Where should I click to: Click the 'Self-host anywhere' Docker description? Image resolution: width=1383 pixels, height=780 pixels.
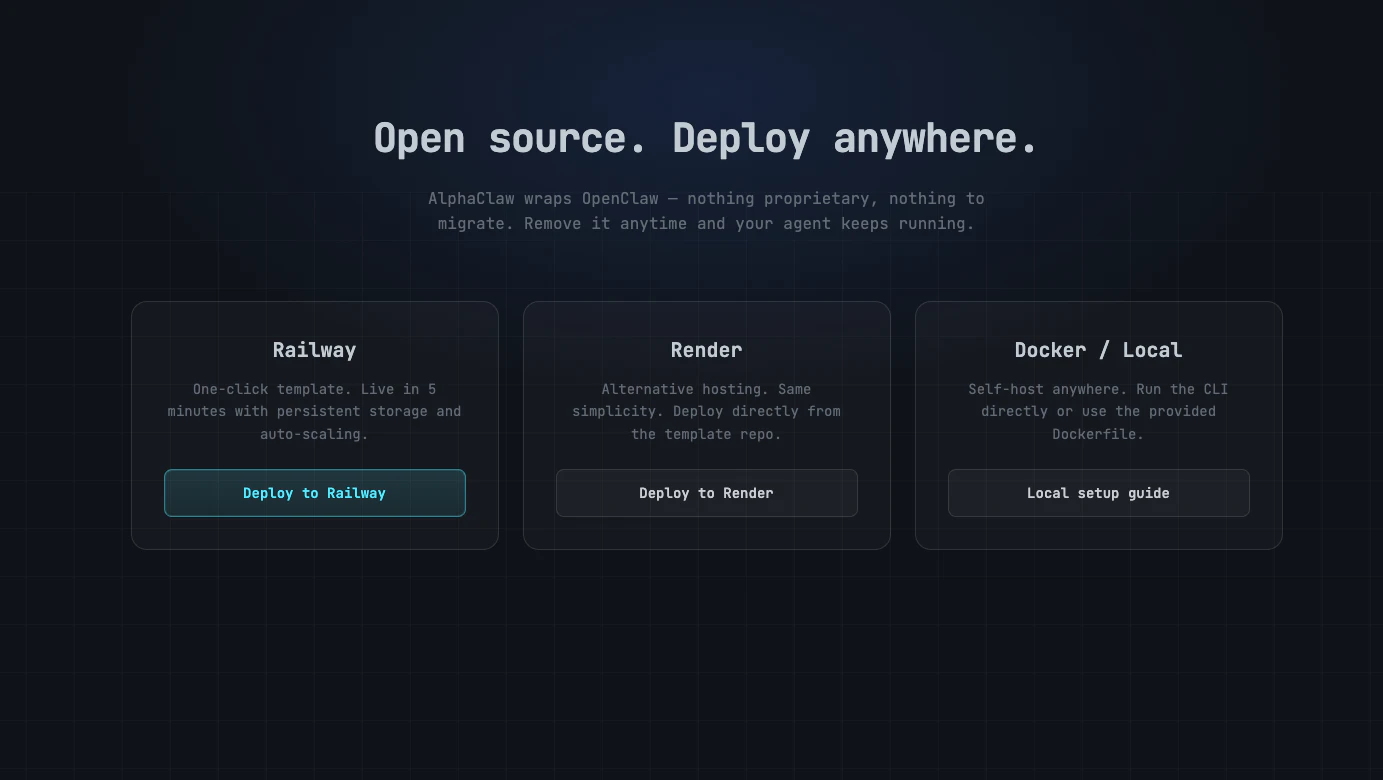tap(1099, 411)
